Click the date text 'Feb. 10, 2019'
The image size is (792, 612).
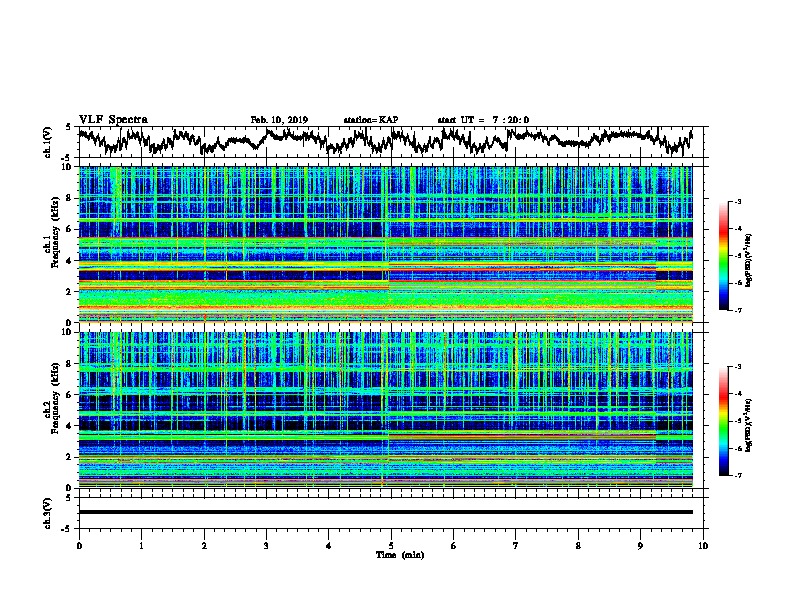point(279,120)
